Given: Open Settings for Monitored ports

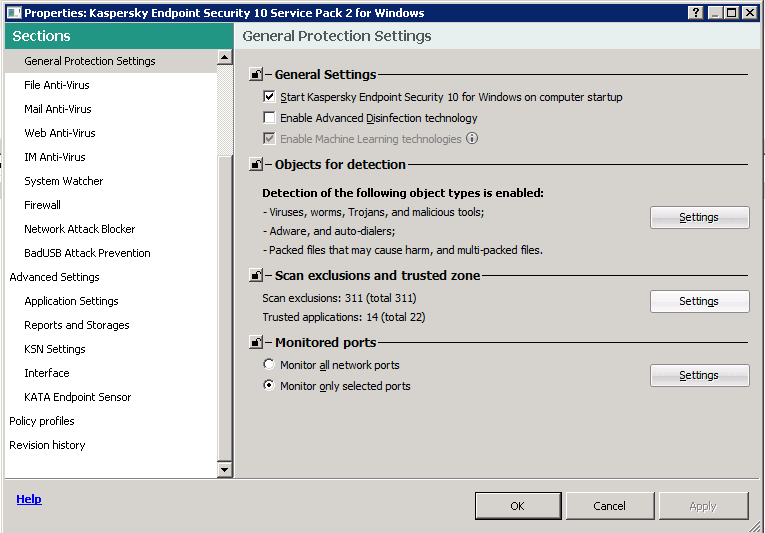Looking at the screenshot, I should [x=699, y=375].
